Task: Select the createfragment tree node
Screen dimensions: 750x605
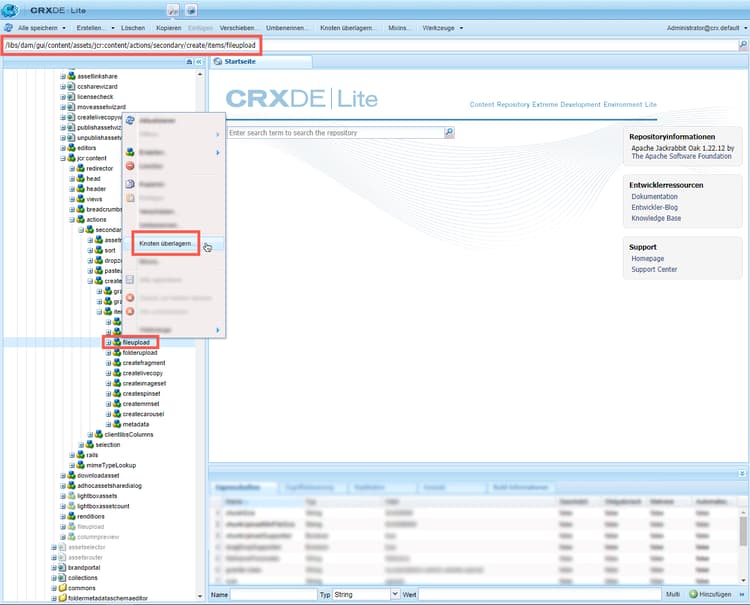Action: 143,363
